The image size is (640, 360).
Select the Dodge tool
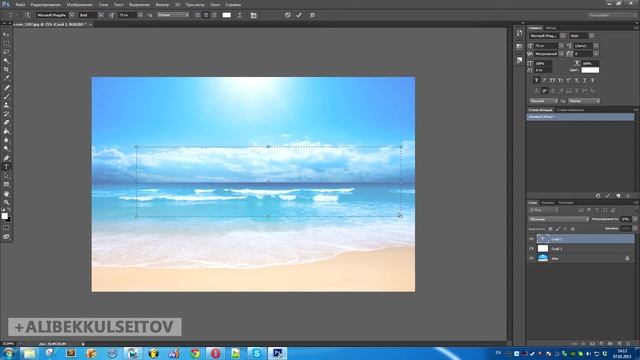coord(6,149)
